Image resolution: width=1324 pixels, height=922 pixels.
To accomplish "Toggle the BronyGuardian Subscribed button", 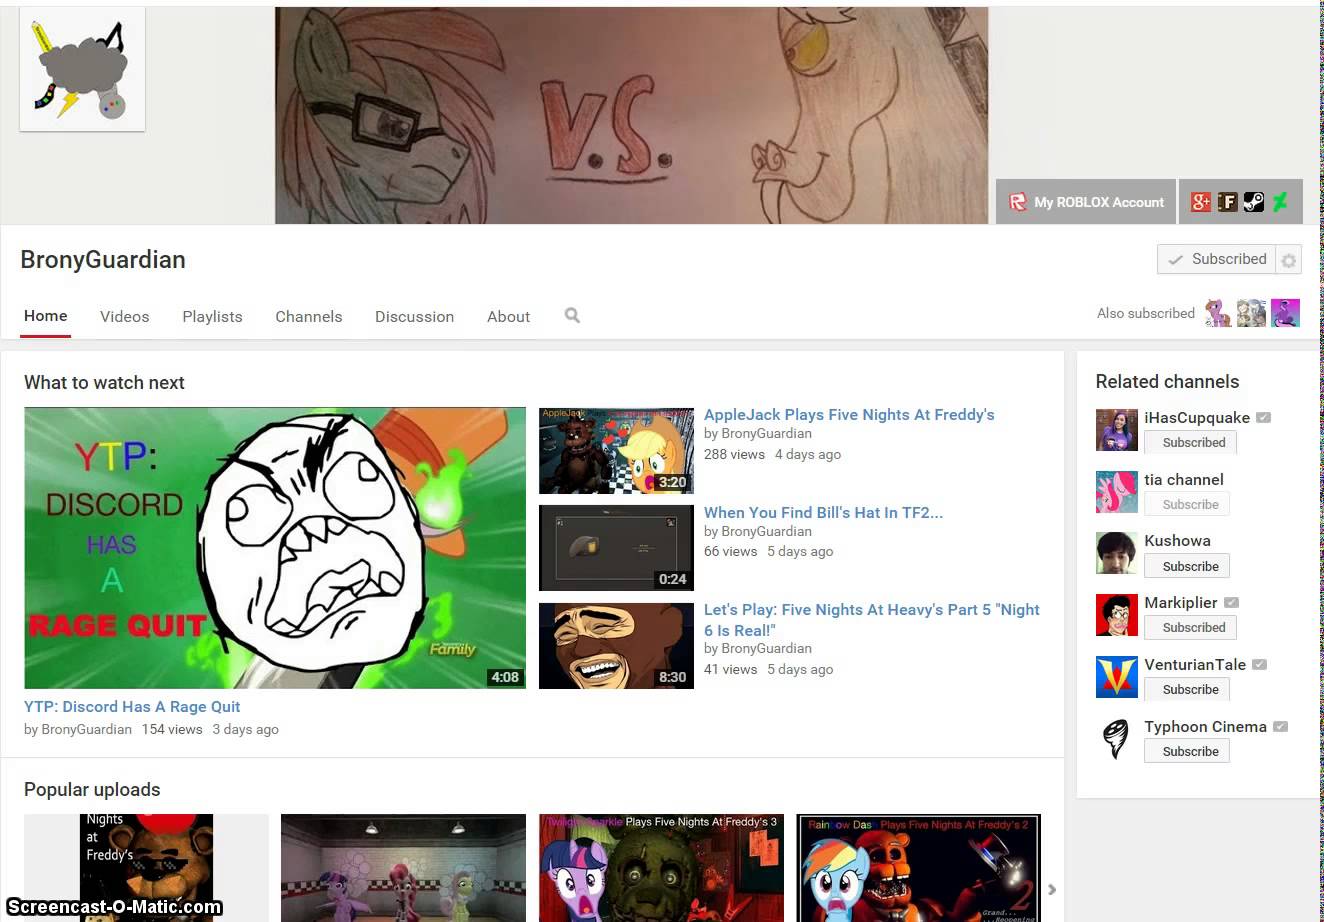I will pyautogui.click(x=1217, y=259).
